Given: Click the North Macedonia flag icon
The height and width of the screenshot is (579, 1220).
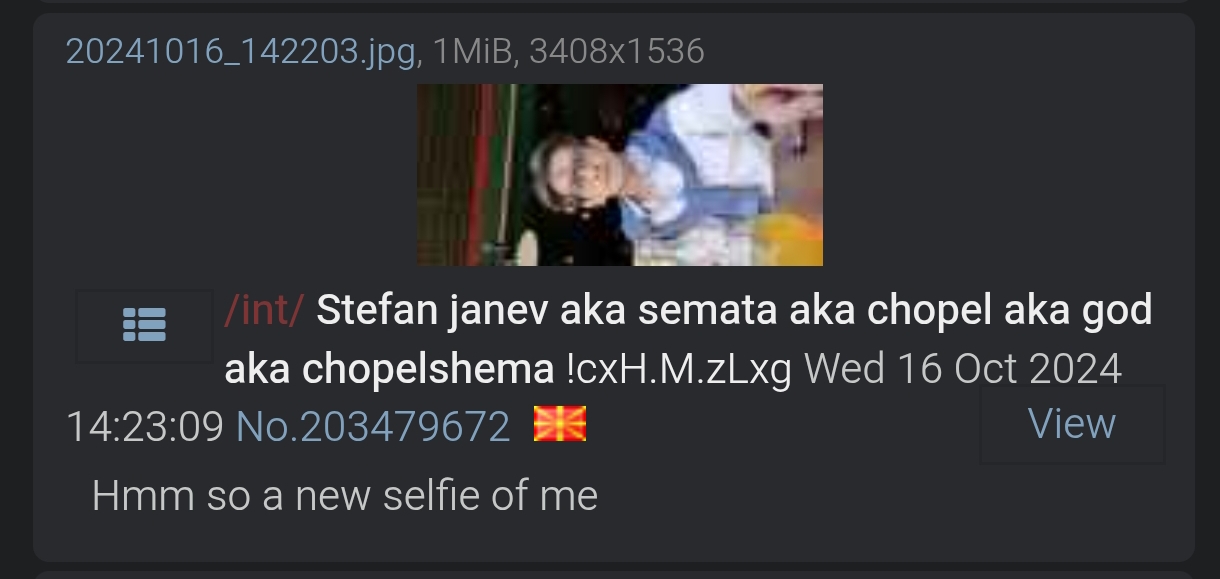Looking at the screenshot, I should (x=560, y=425).
